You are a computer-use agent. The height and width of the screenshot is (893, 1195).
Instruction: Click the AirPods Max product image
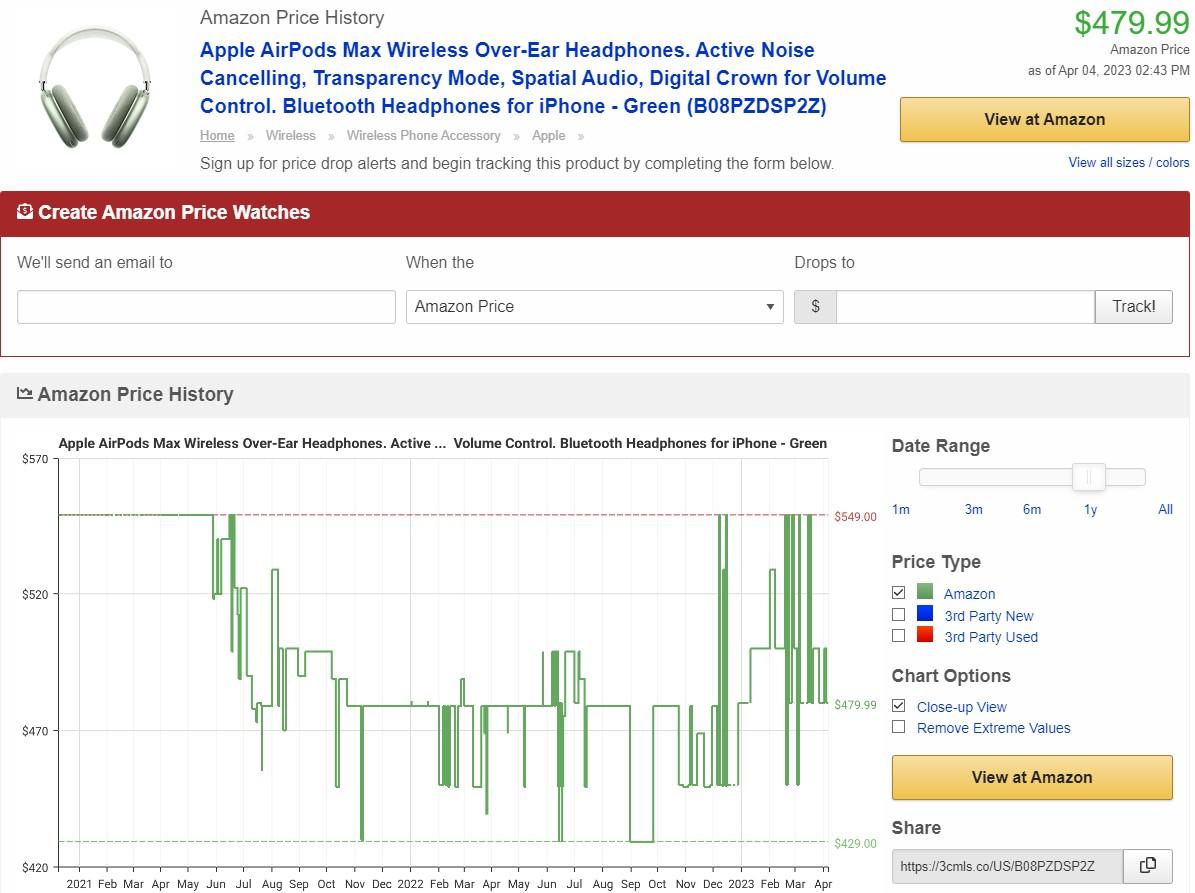[x=95, y=87]
